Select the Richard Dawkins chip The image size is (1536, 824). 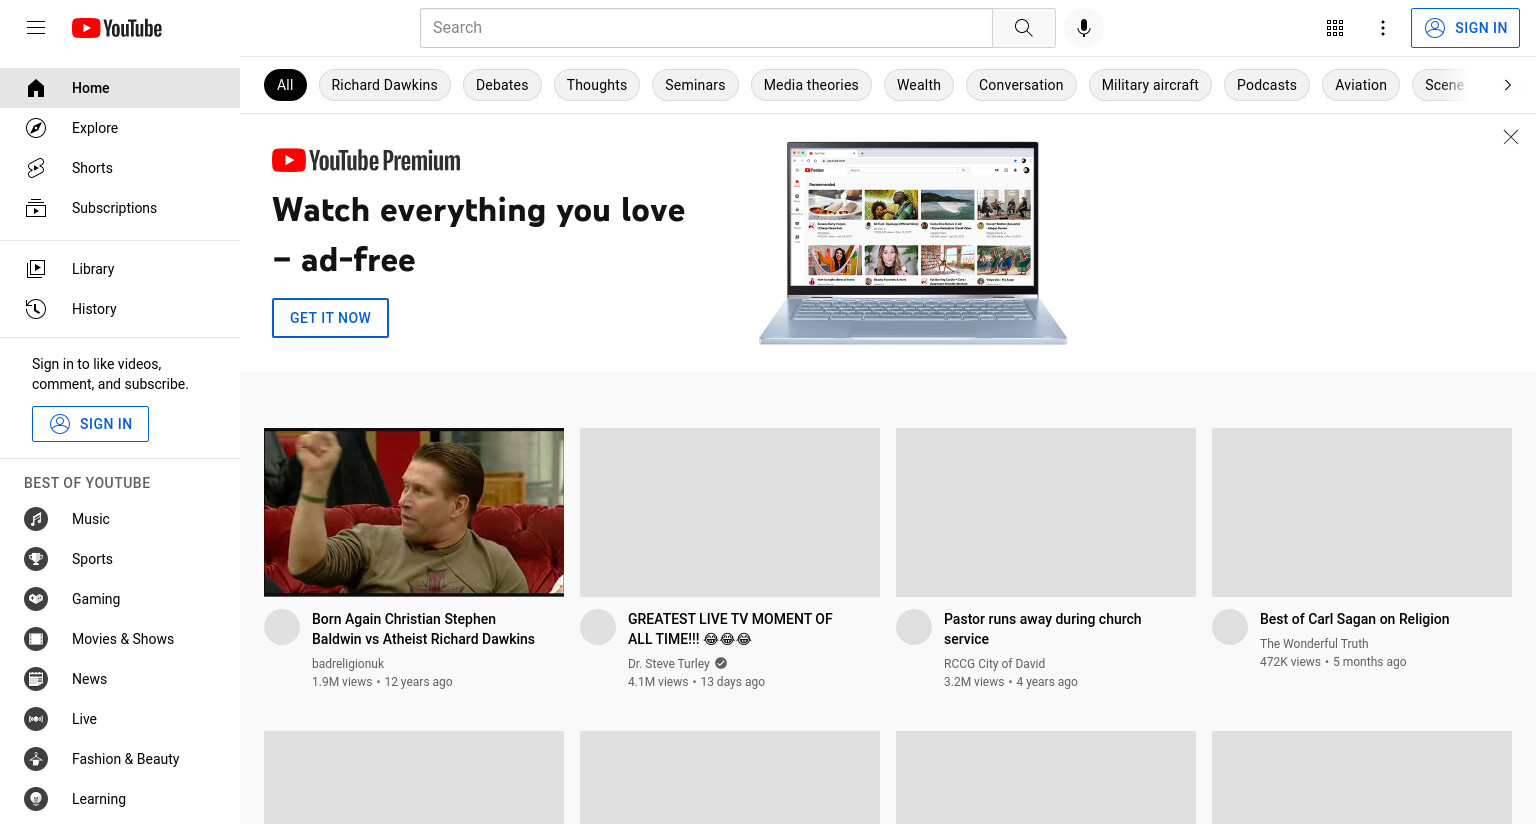click(384, 85)
